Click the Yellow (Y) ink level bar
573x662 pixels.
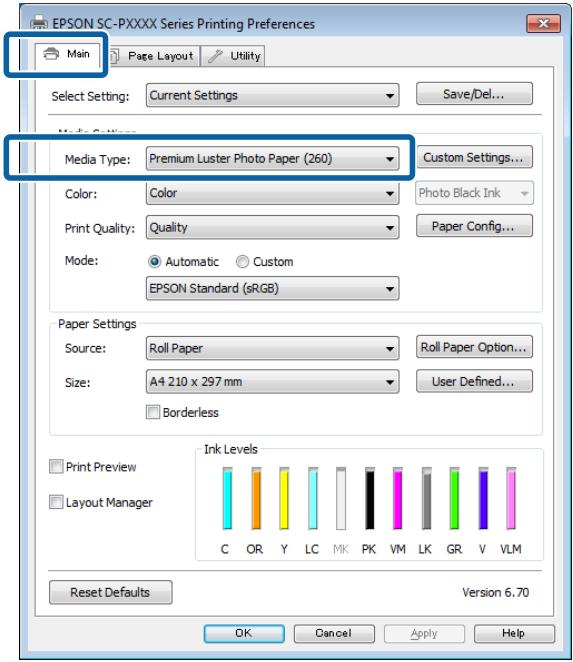[x=284, y=498]
